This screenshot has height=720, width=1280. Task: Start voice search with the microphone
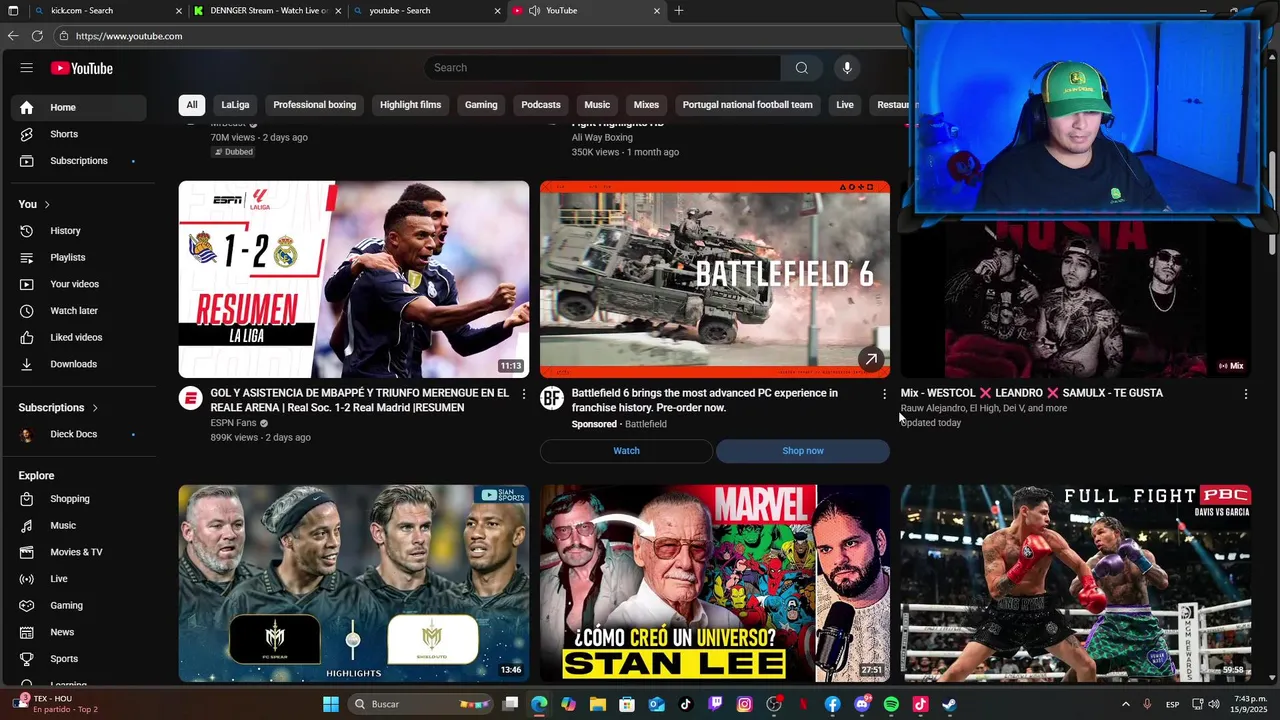point(847,68)
